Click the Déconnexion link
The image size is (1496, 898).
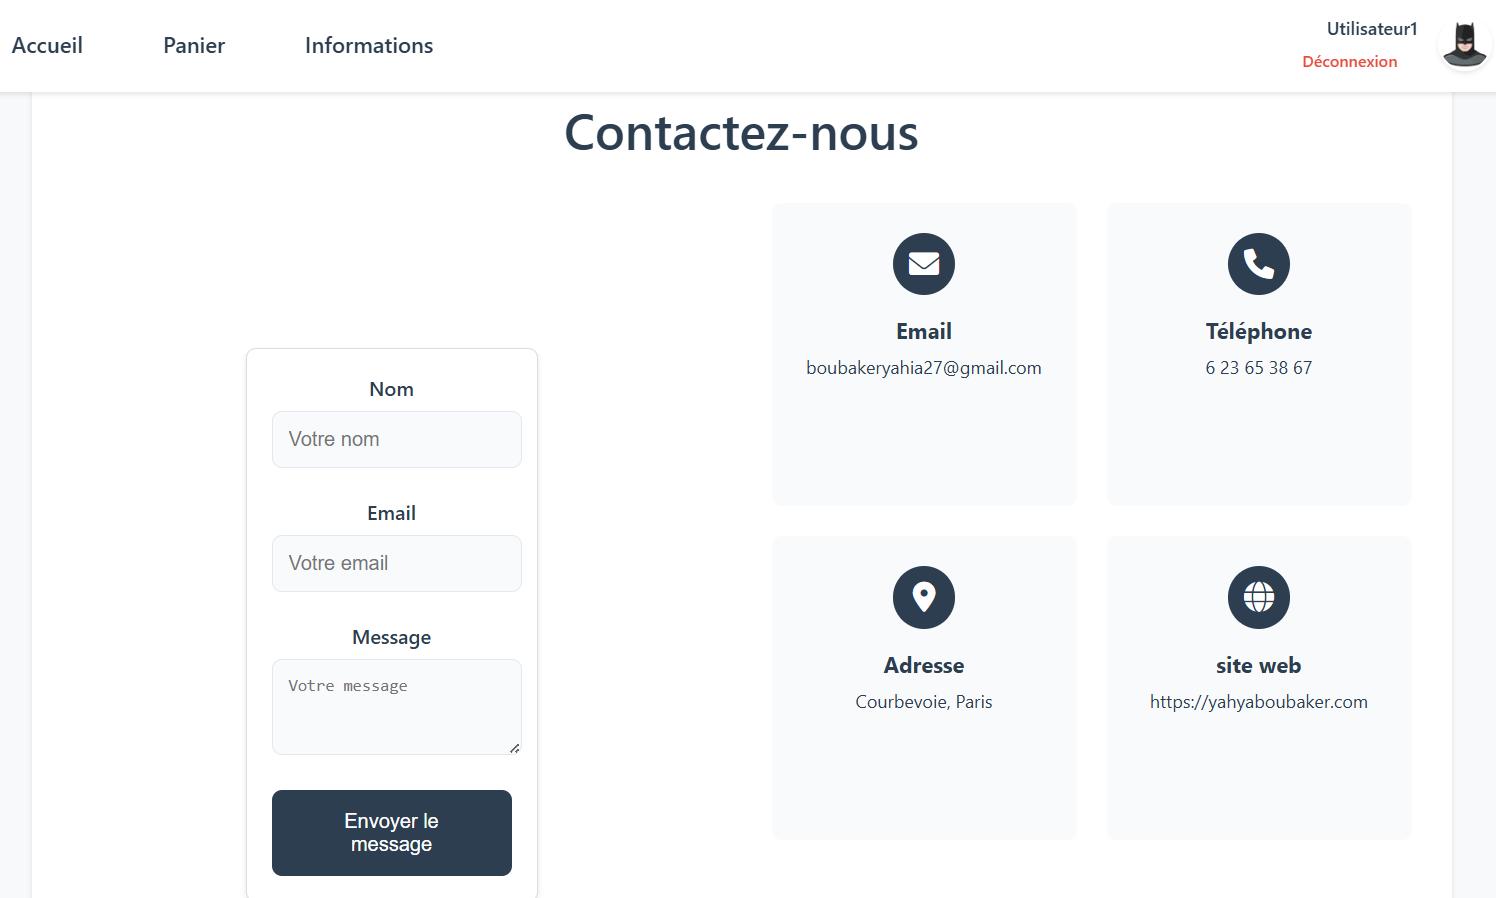[x=1349, y=62]
